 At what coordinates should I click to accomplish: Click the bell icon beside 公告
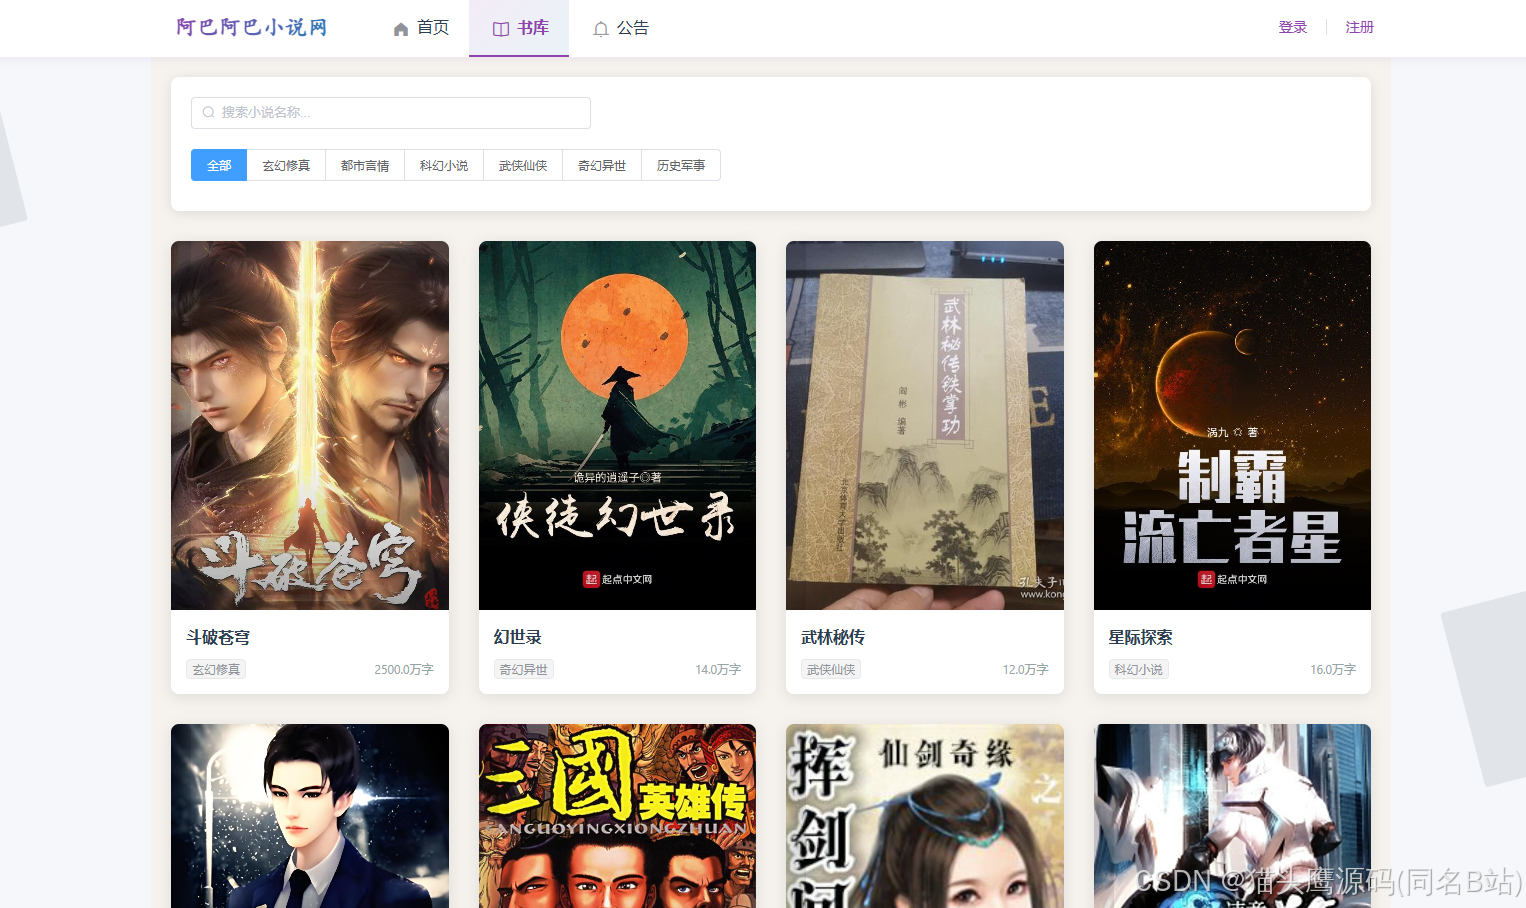click(x=601, y=29)
